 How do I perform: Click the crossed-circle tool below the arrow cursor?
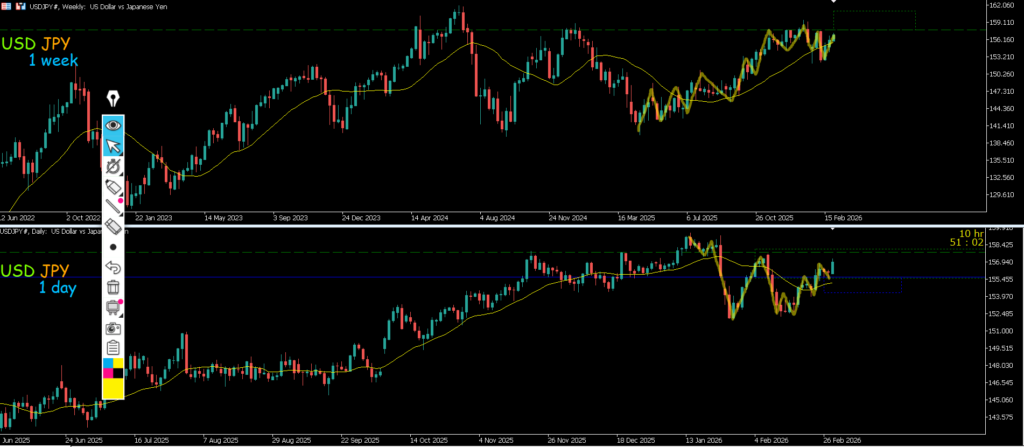tap(113, 167)
